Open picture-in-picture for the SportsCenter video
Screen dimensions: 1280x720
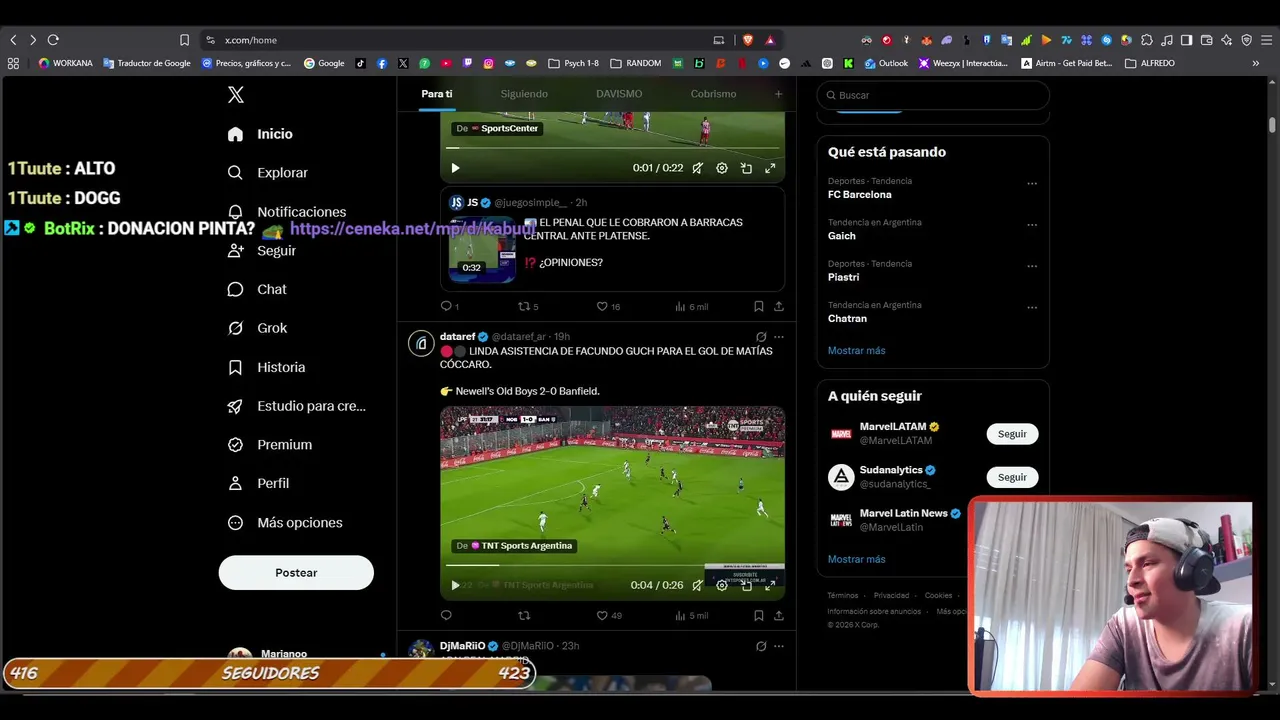[746, 169]
